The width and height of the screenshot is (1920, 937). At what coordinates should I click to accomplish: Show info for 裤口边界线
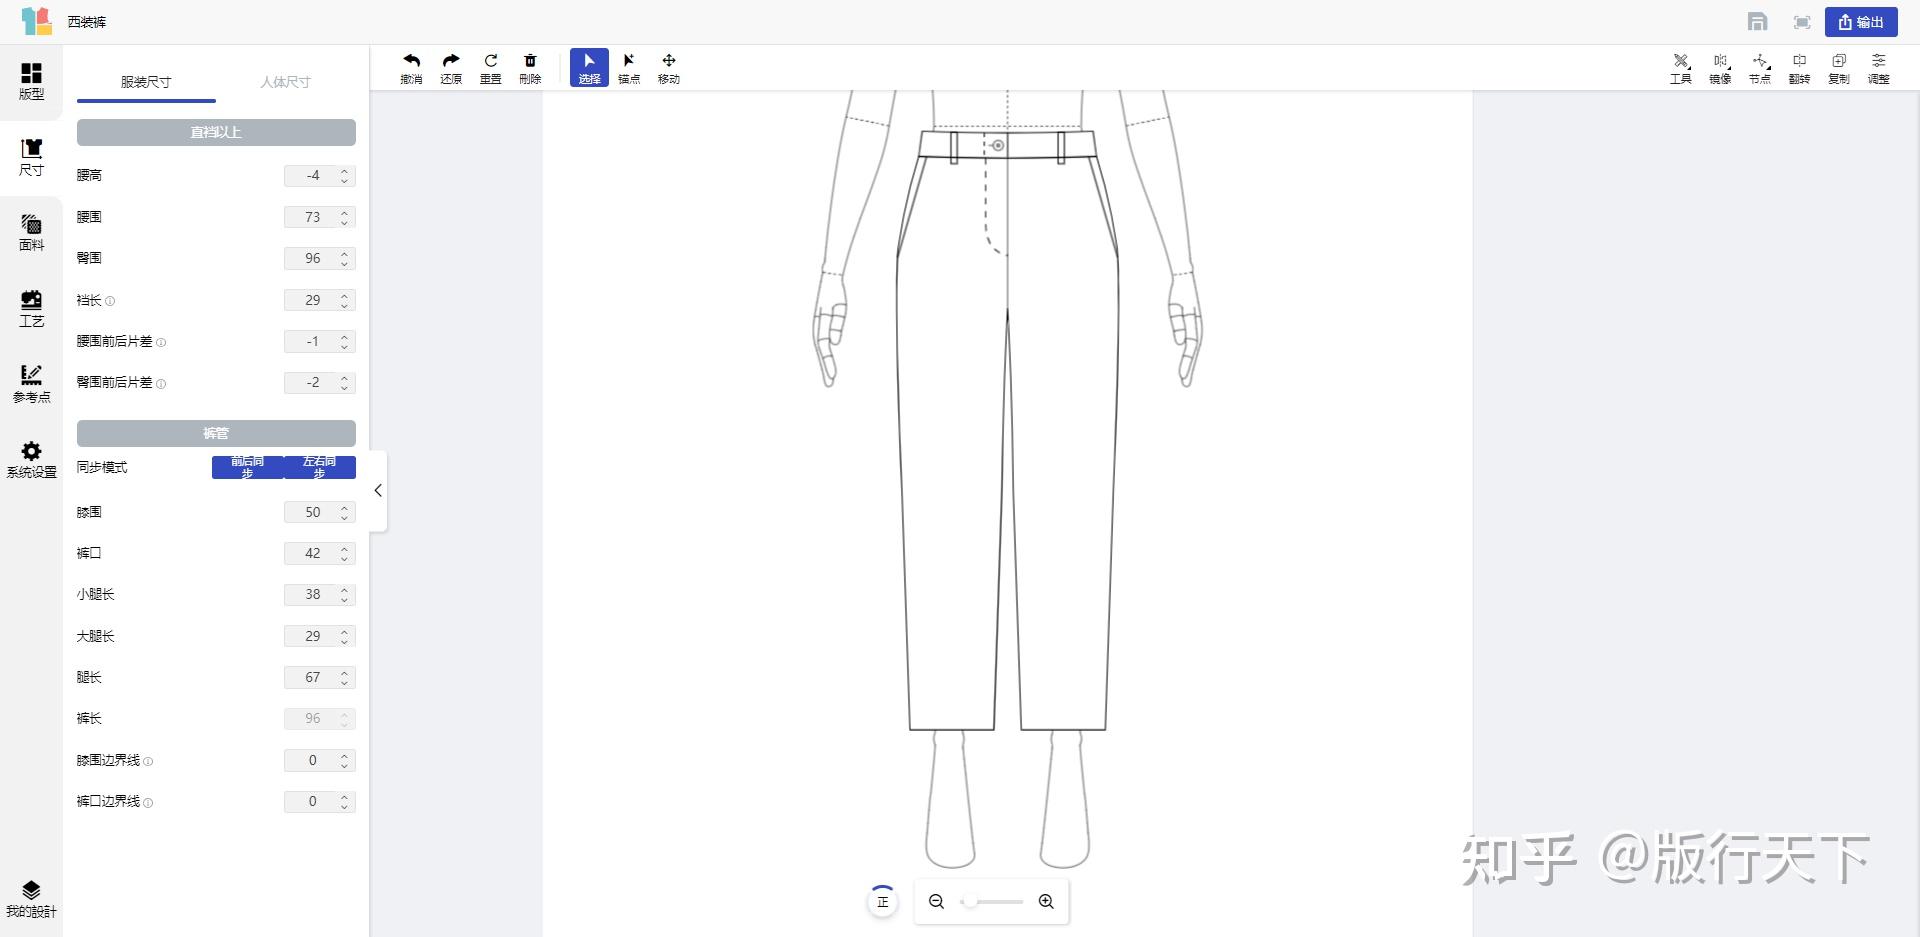point(148,803)
